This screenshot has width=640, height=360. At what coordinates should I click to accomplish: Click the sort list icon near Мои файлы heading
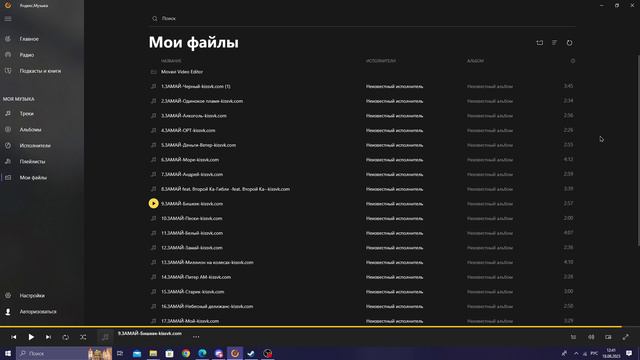click(x=554, y=42)
